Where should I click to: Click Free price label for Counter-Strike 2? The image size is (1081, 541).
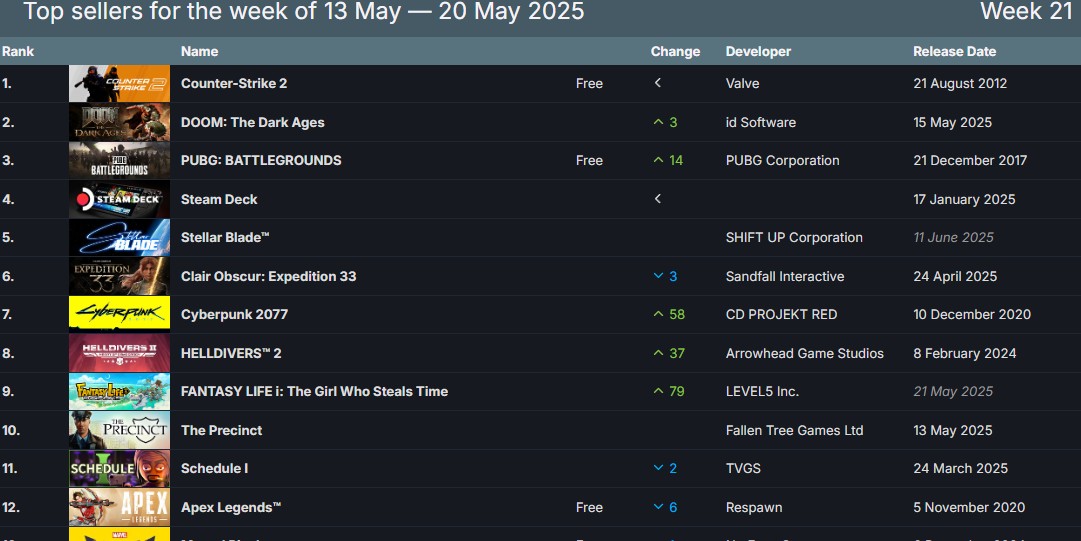point(589,83)
